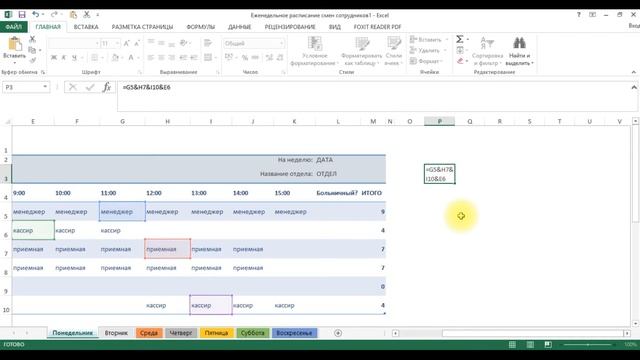Choose font color A icon
This screenshot has height=360, width=640.
click(131, 58)
